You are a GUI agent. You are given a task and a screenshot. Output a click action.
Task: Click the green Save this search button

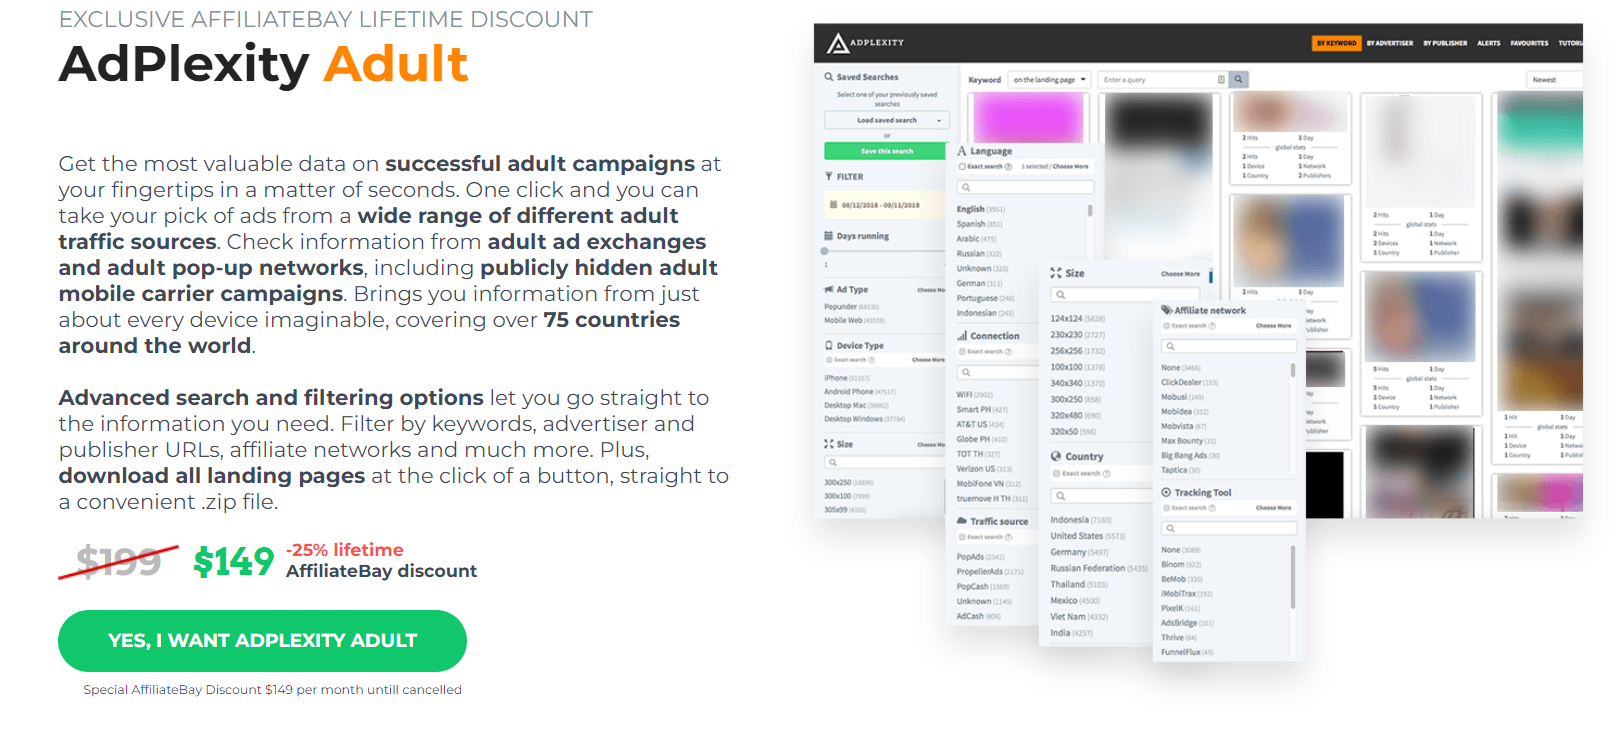[x=886, y=151]
